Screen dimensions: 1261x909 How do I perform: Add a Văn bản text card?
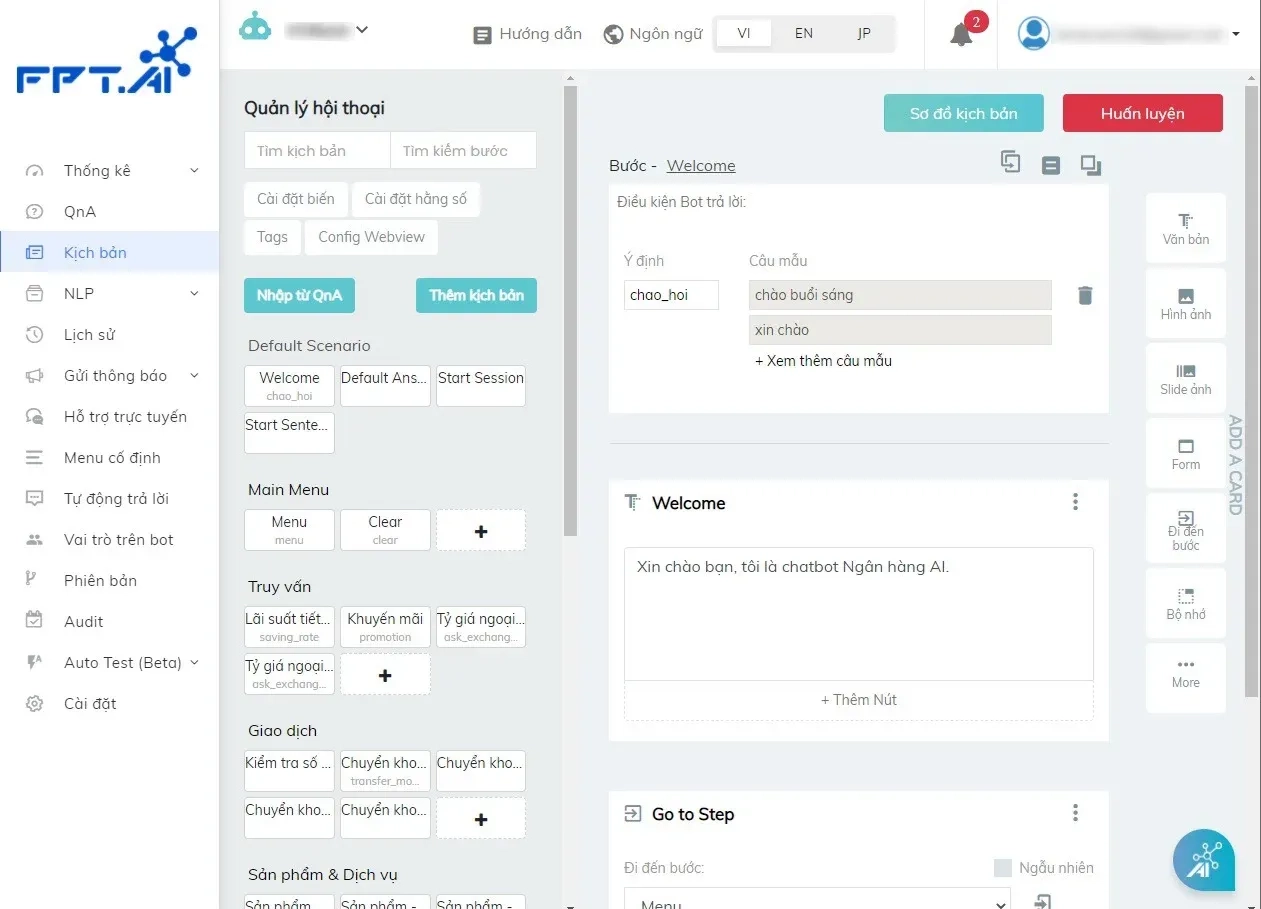[1186, 229]
